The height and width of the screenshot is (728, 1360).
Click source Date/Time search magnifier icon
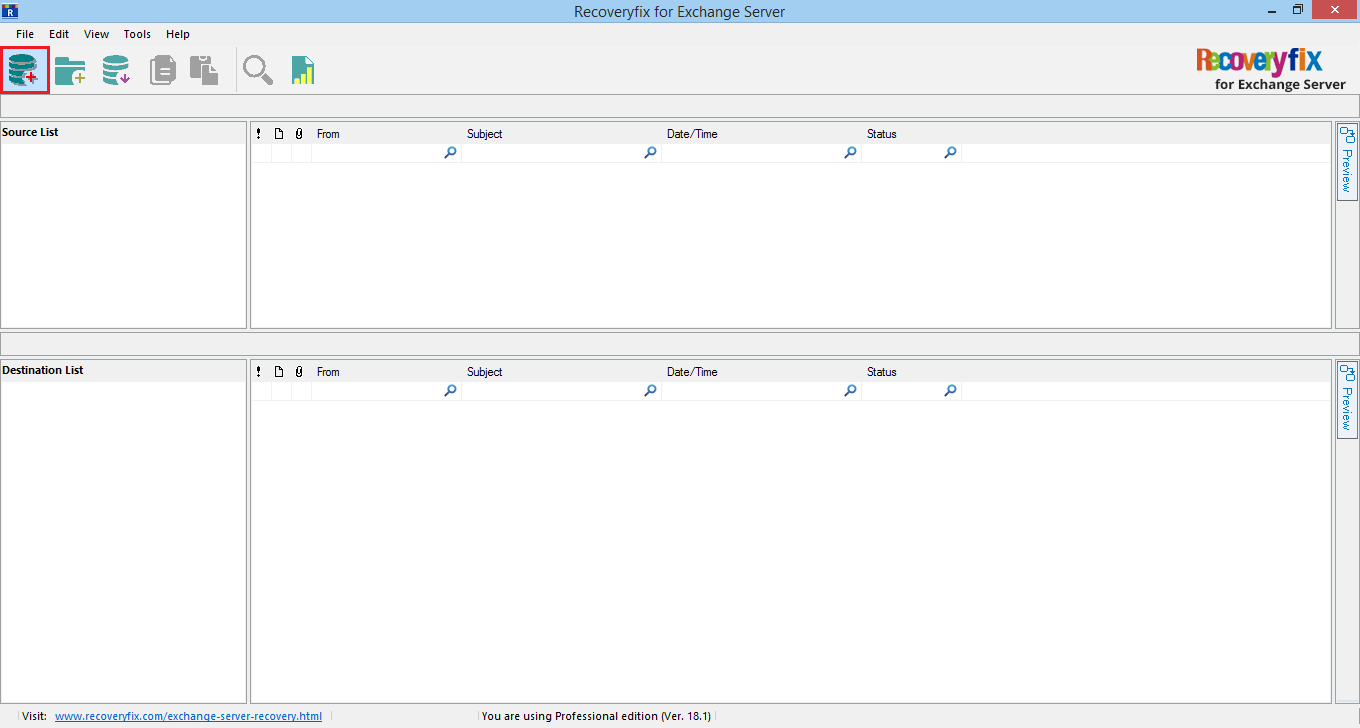pos(850,153)
